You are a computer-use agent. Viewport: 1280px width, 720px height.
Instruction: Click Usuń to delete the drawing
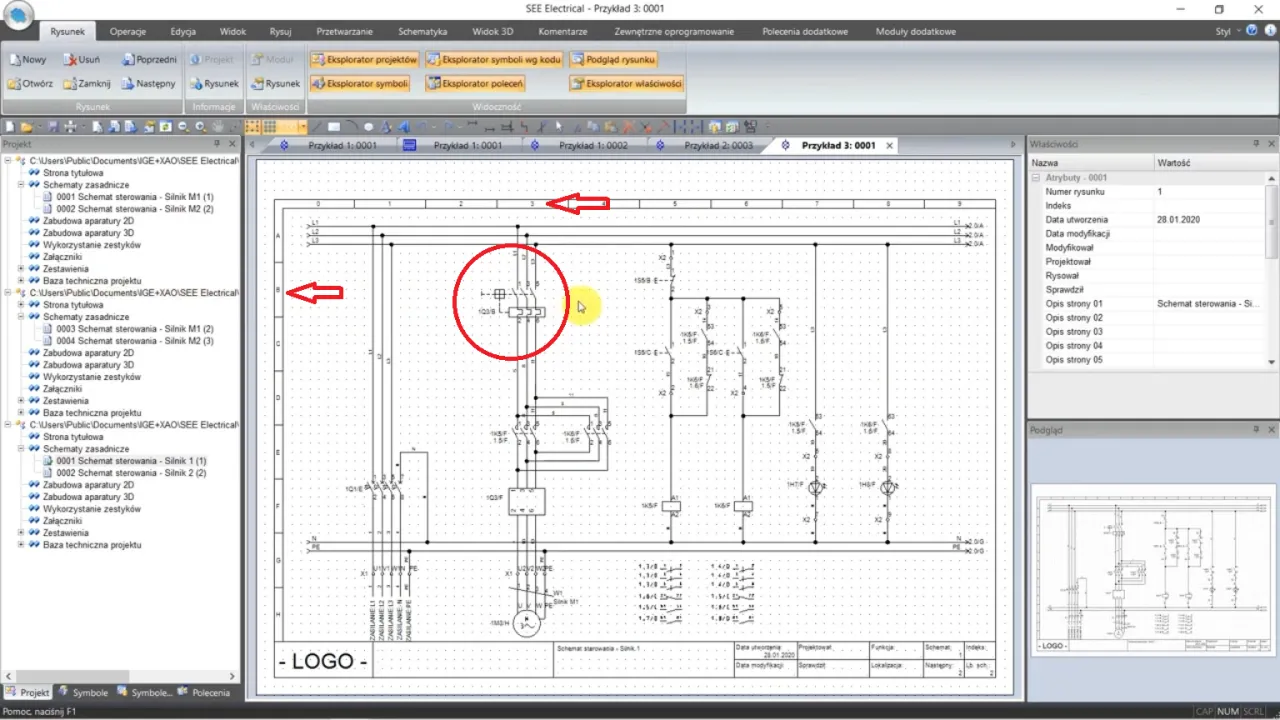(80, 60)
